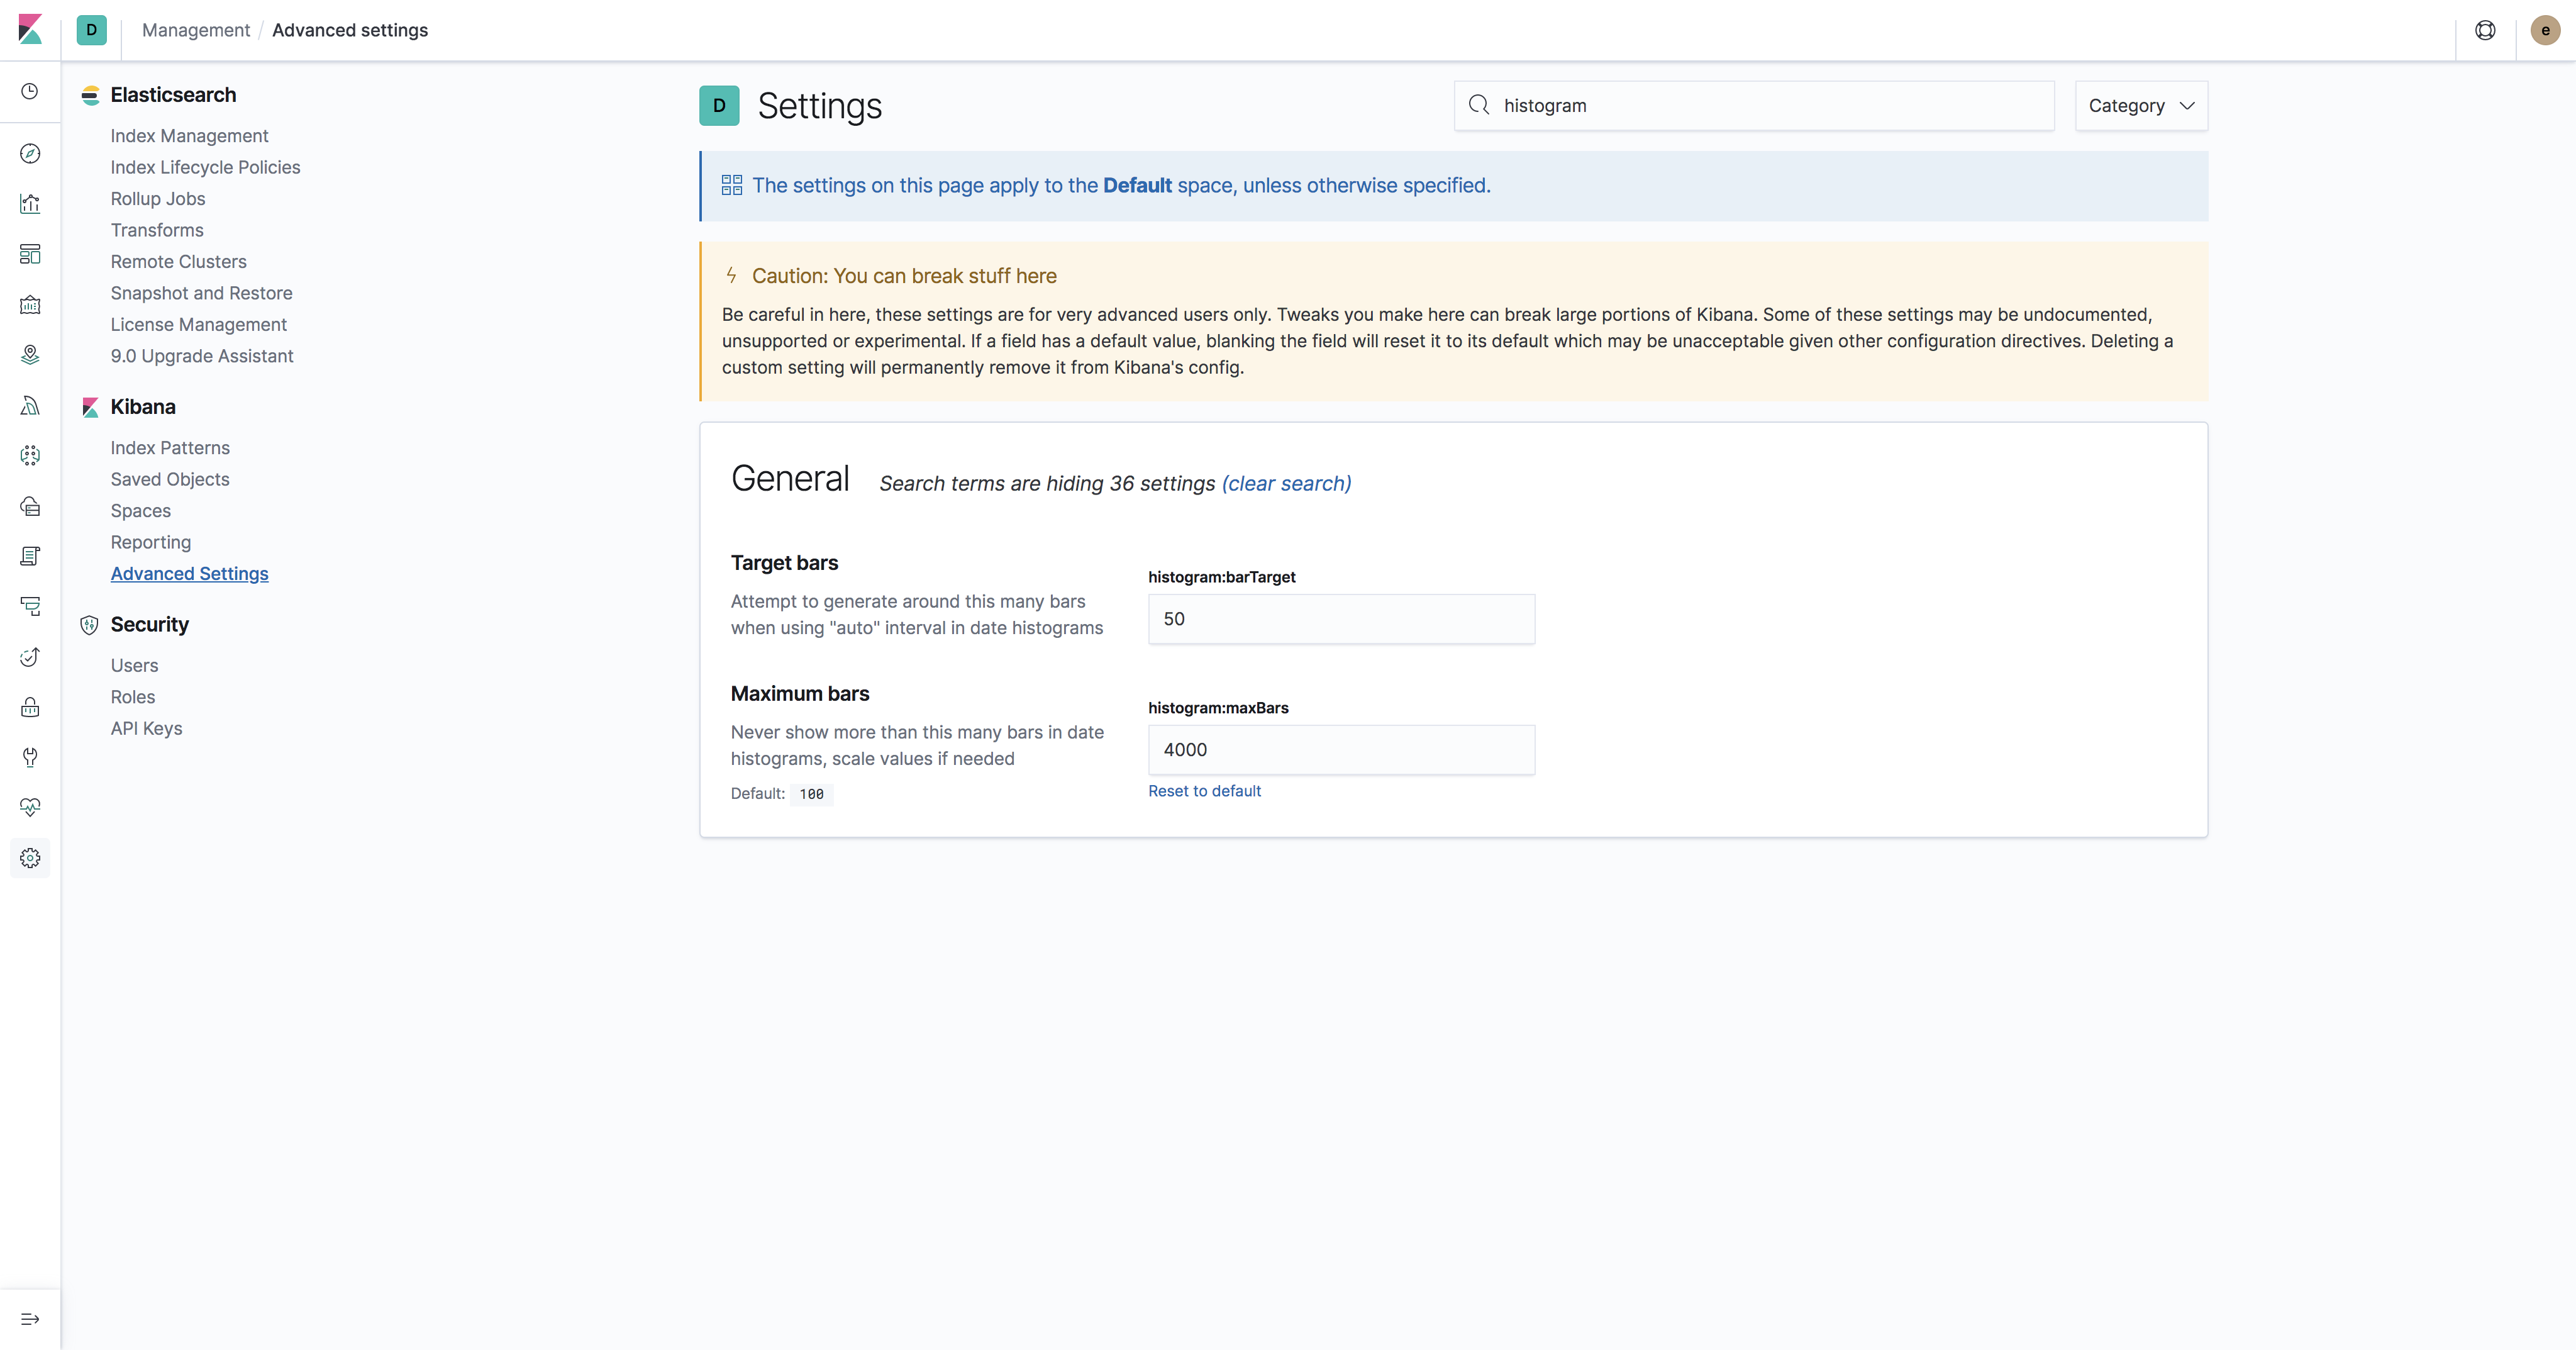Viewport: 2576px width, 1350px height.
Task: Open Snapshot and Restore page
Action: 201,293
